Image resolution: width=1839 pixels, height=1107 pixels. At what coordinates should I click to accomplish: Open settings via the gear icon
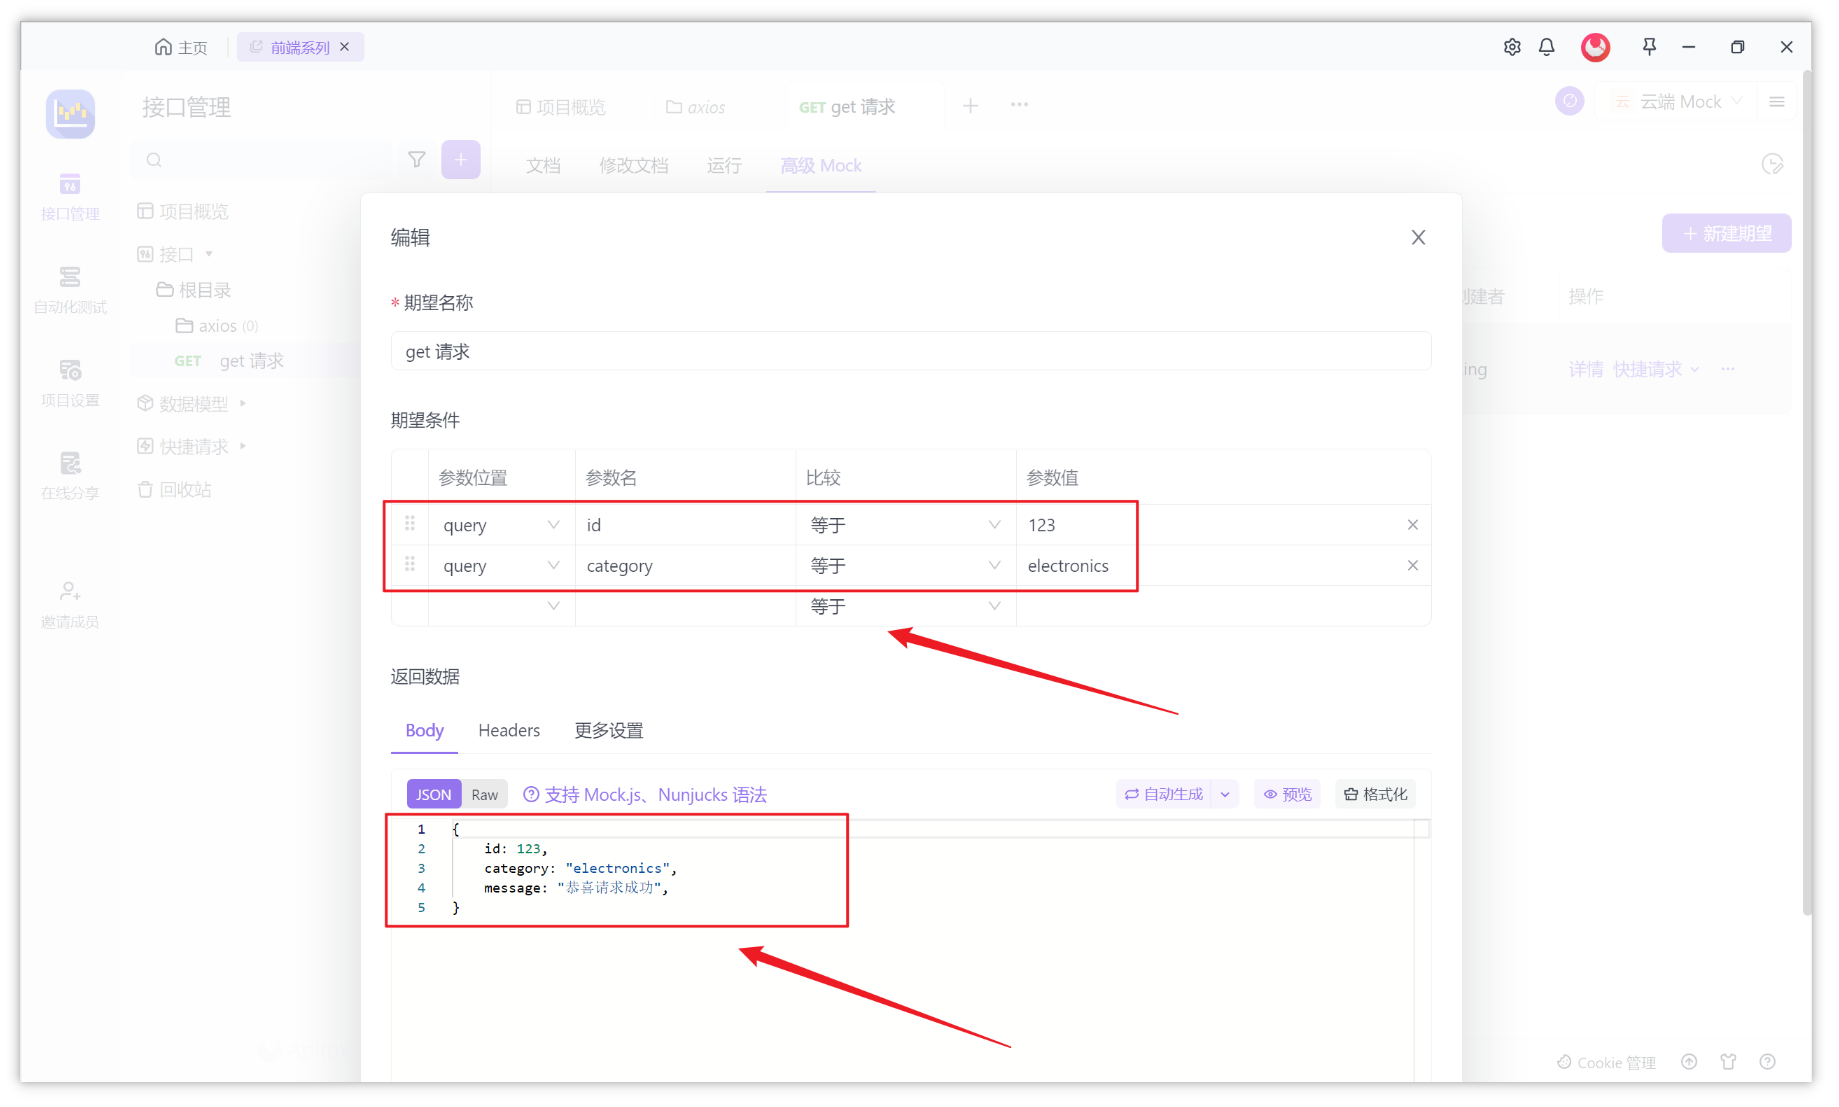click(x=1512, y=46)
